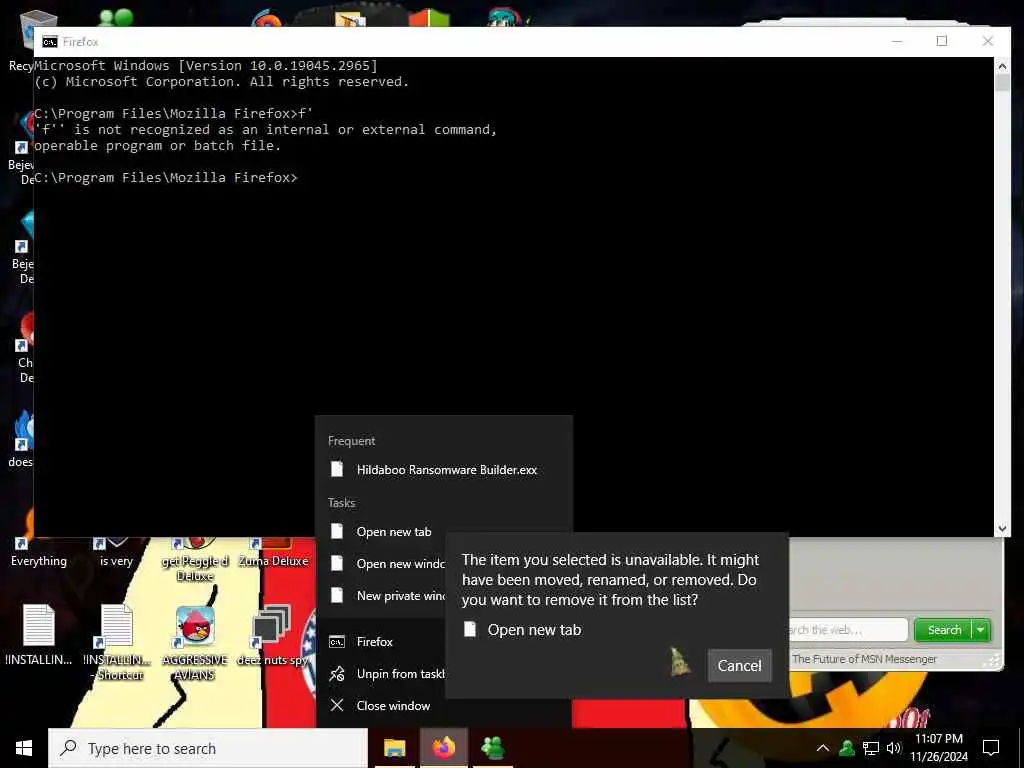The width and height of the screenshot is (1024, 768).
Task: Show hidden system tray icons
Action: coord(823,748)
